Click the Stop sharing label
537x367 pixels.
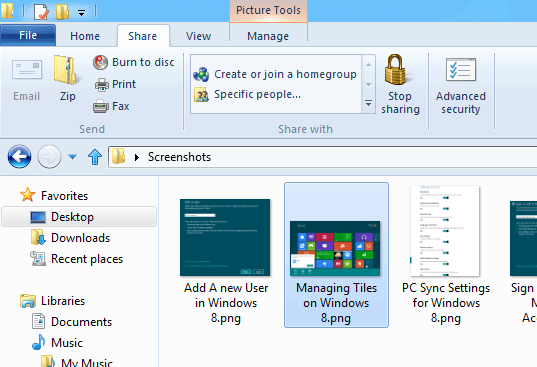(400, 103)
